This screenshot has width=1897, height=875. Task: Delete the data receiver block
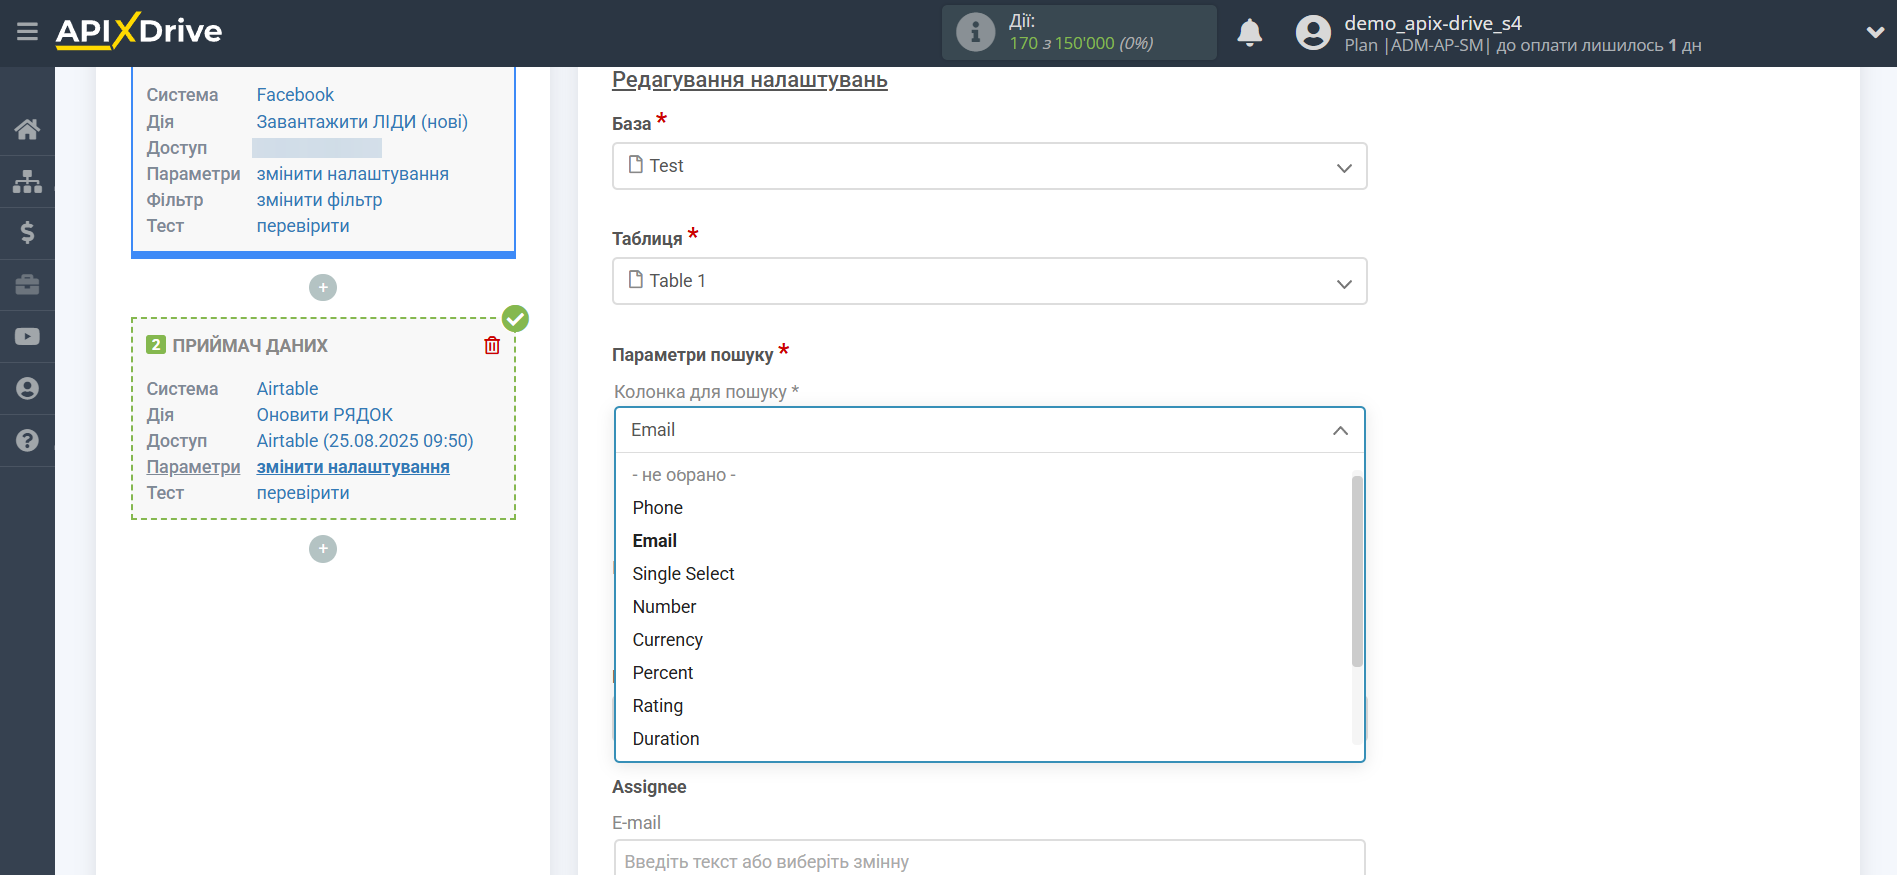click(x=492, y=345)
